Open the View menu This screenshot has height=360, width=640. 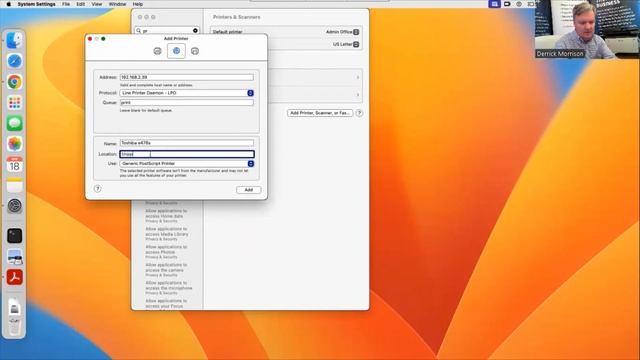pyautogui.click(x=97, y=4)
